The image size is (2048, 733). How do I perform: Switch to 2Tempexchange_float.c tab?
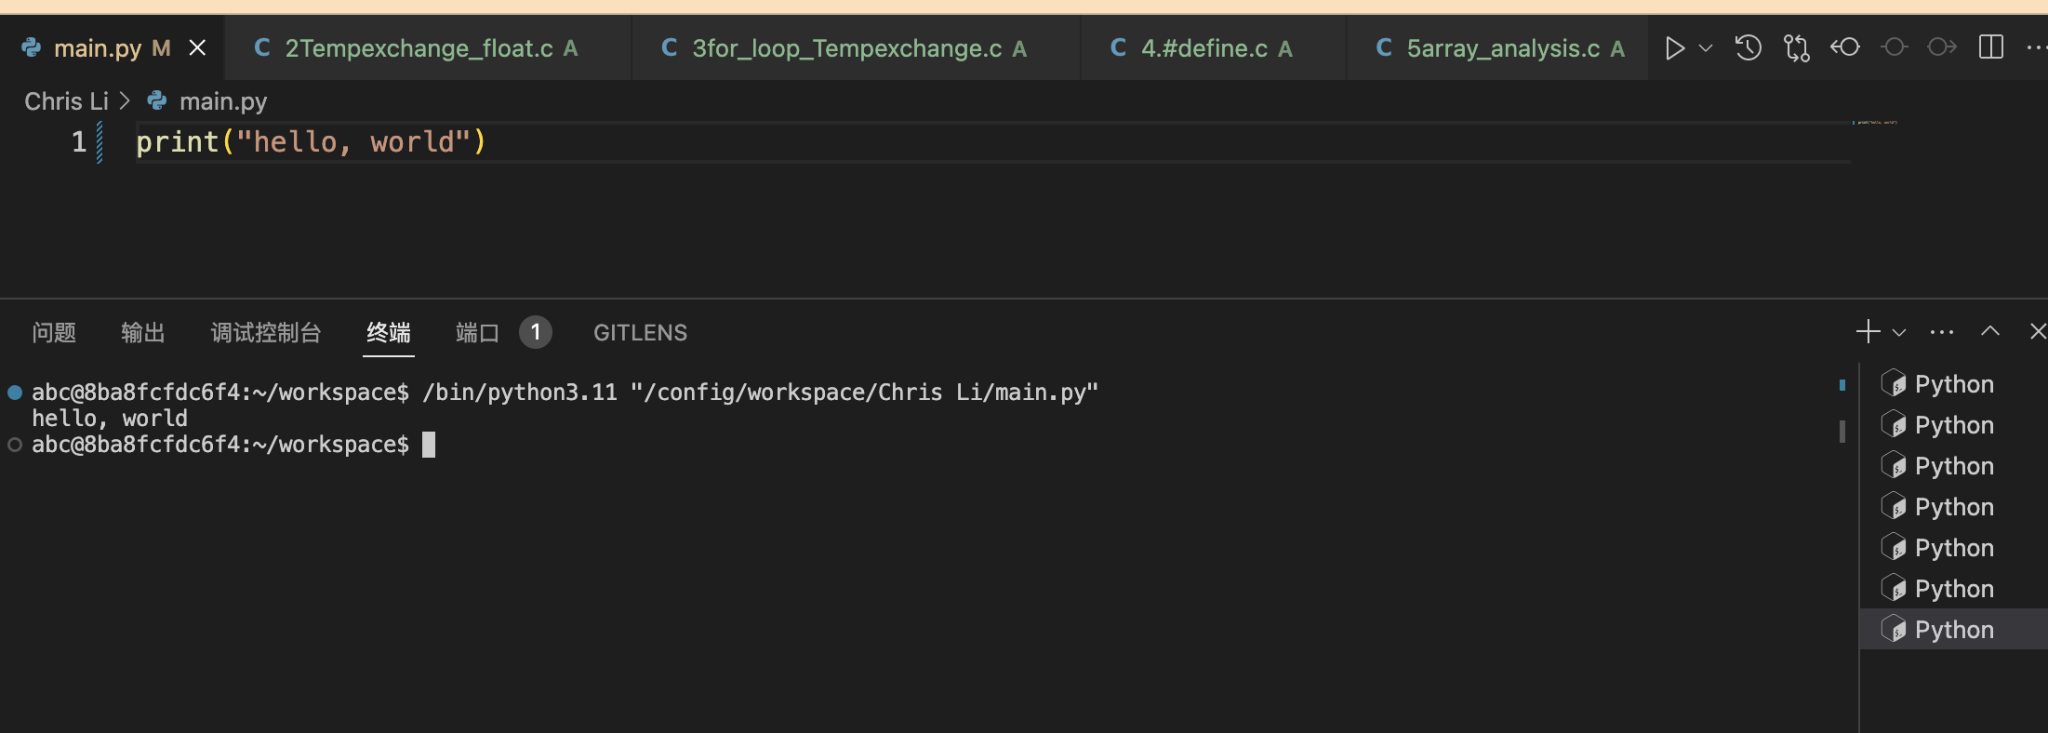(418, 48)
